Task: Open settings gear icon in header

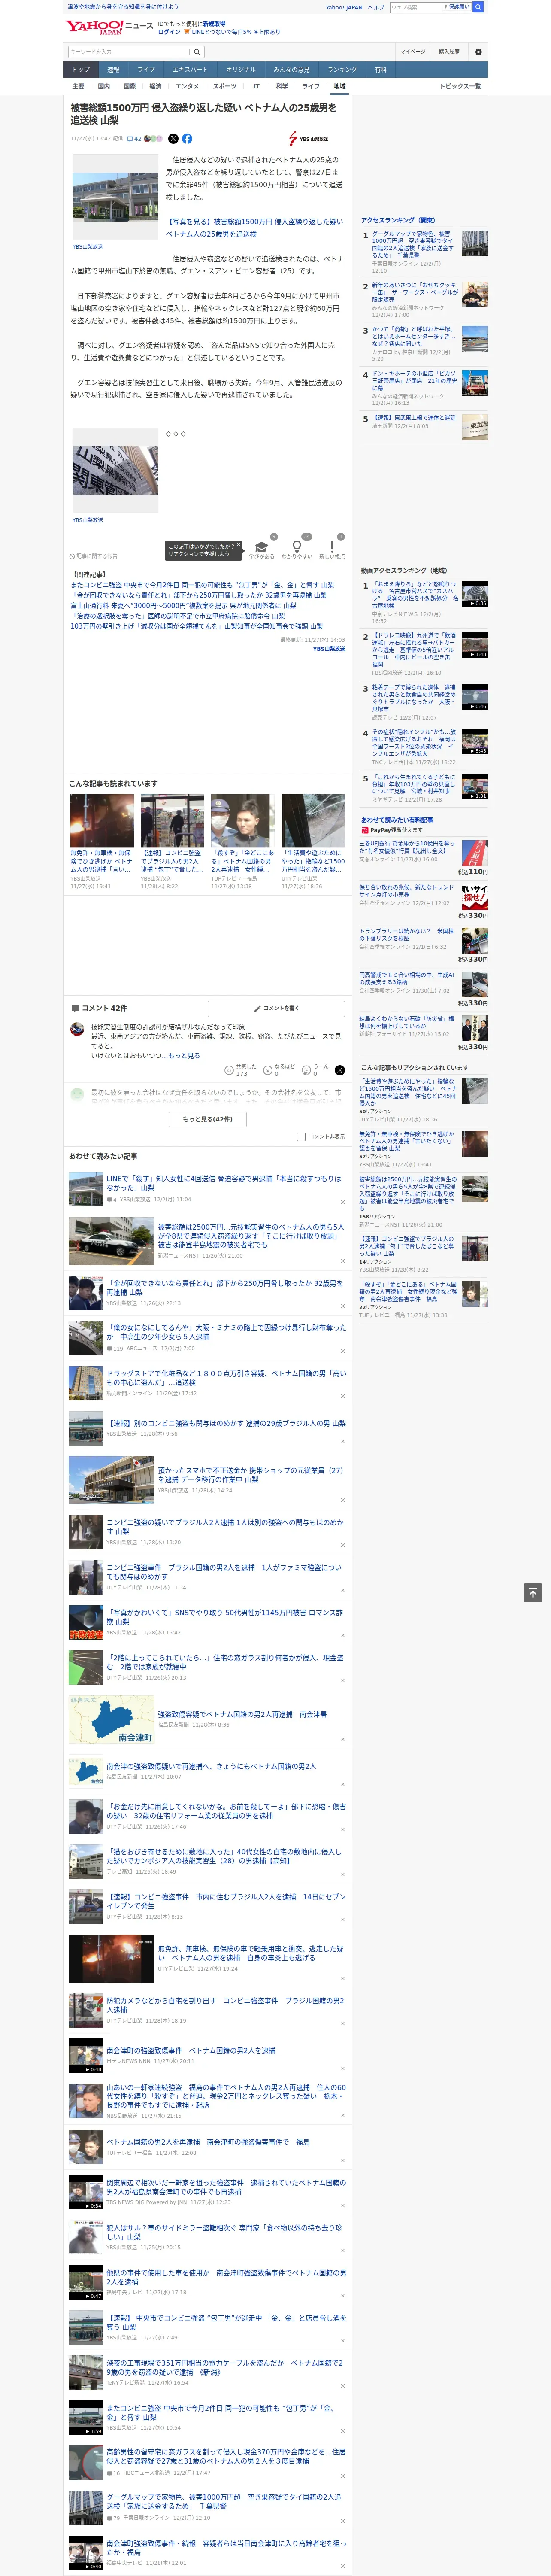Action: (x=478, y=52)
